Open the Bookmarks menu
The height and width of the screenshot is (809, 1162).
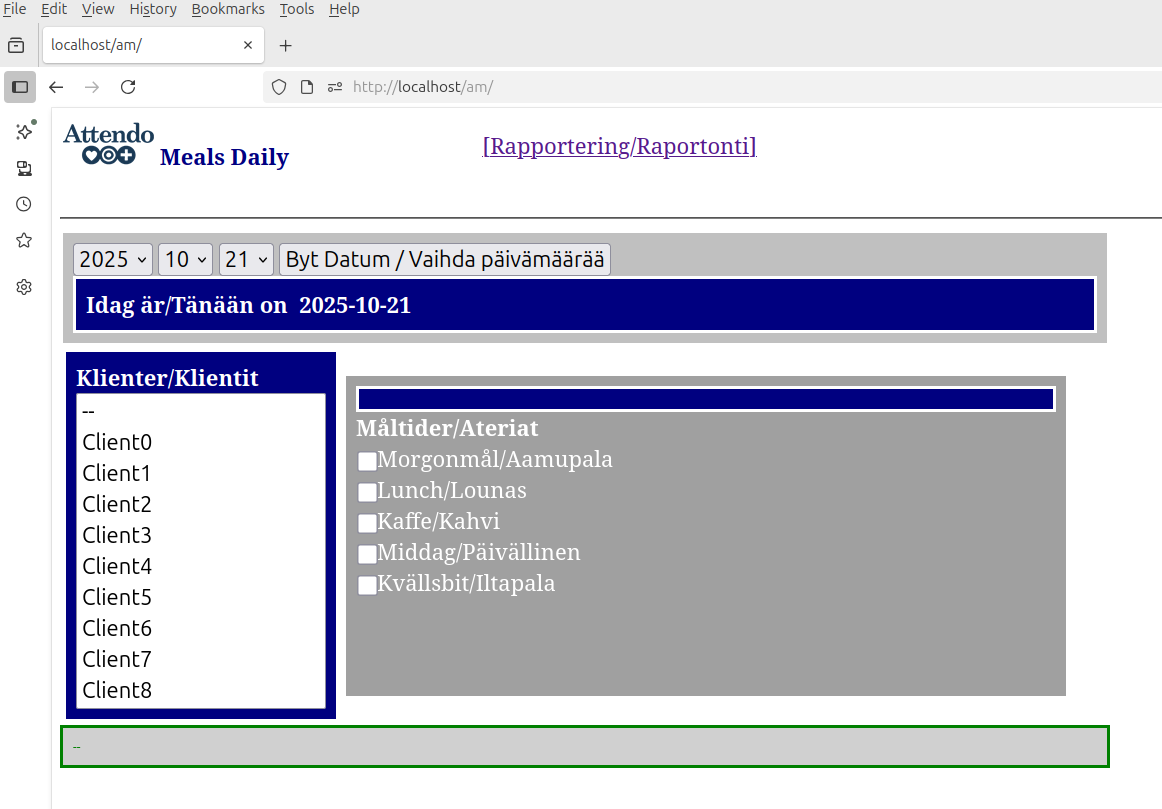228,9
